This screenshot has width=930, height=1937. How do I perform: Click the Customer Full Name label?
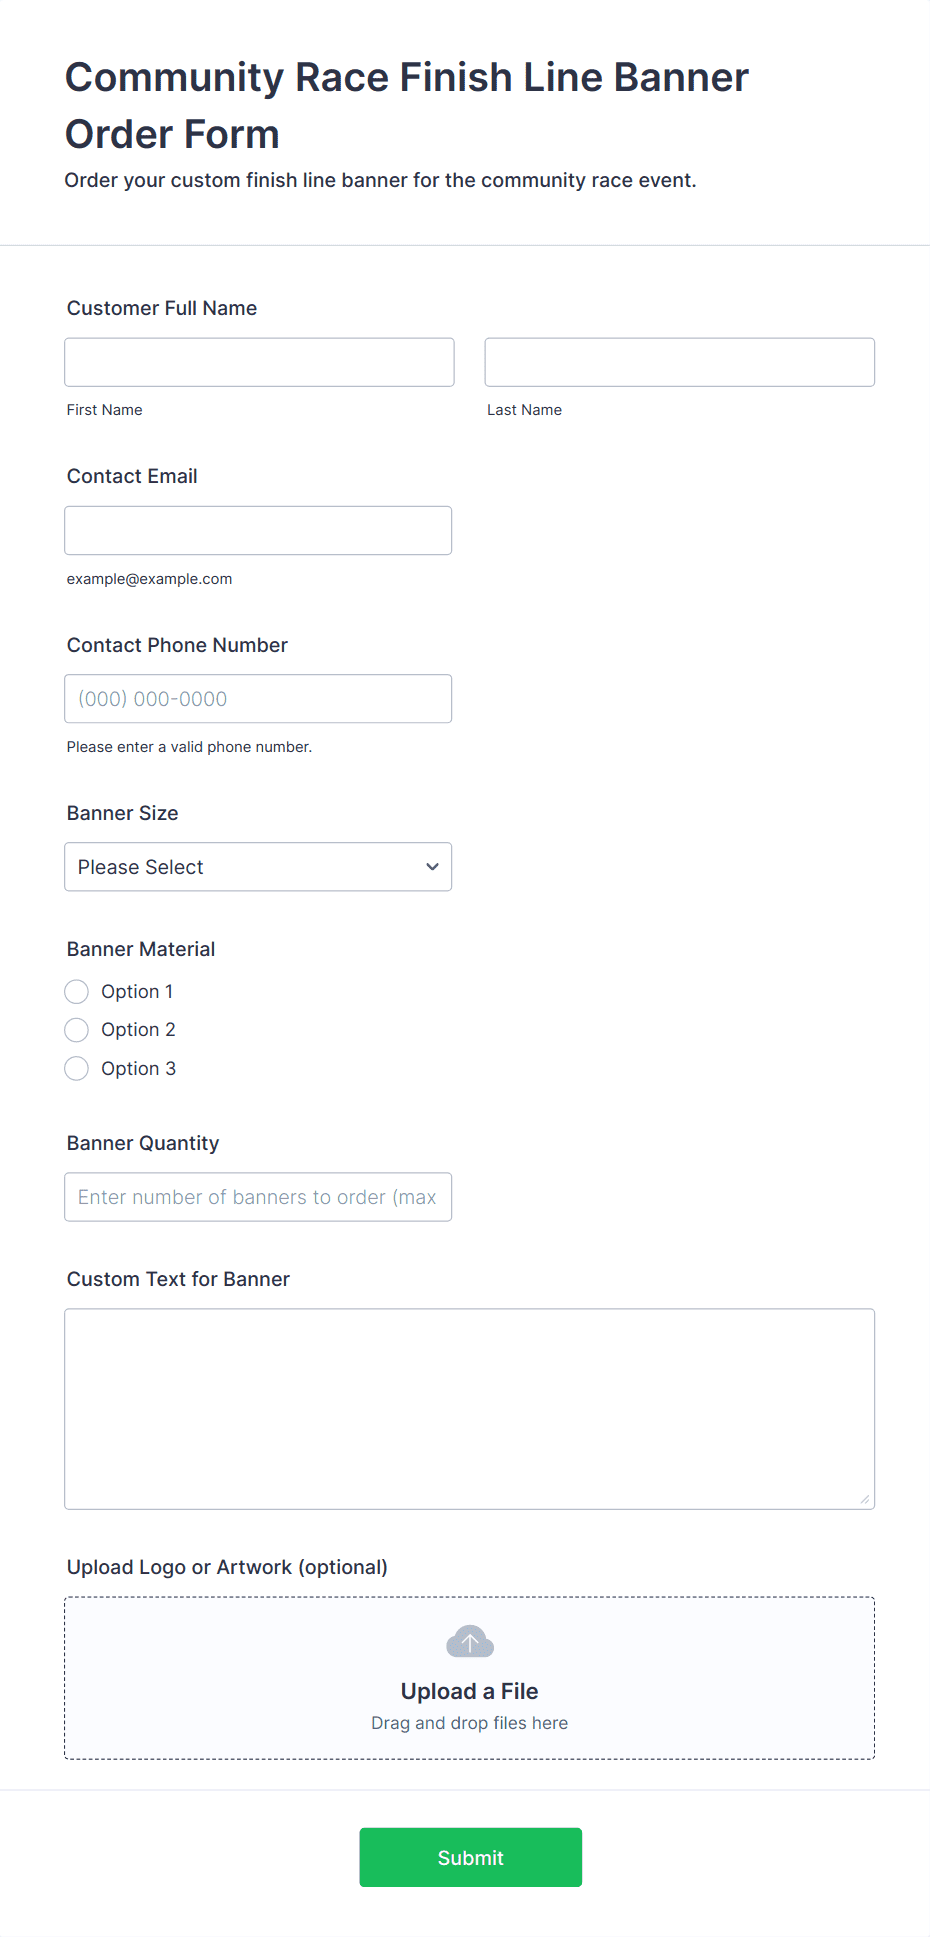tap(161, 308)
